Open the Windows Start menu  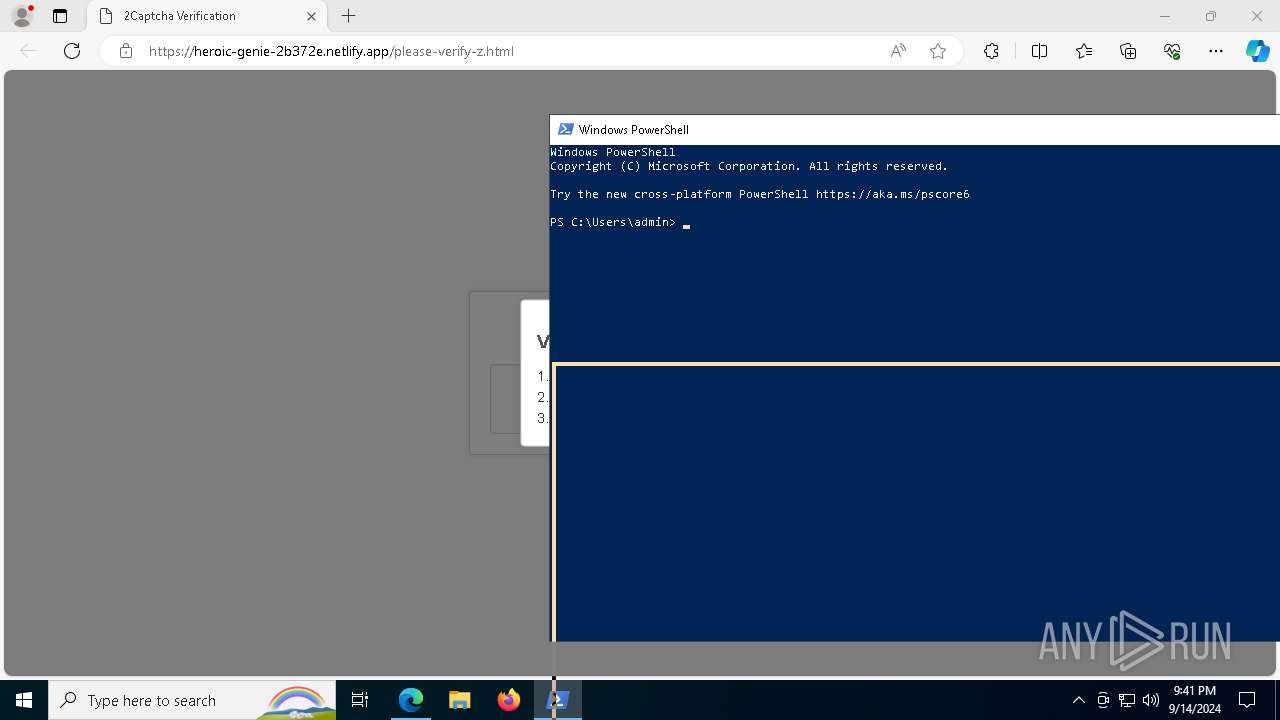pos(24,700)
